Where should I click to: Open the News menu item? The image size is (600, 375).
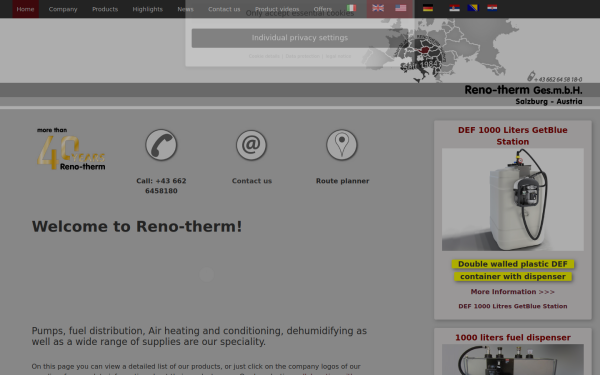185,9
